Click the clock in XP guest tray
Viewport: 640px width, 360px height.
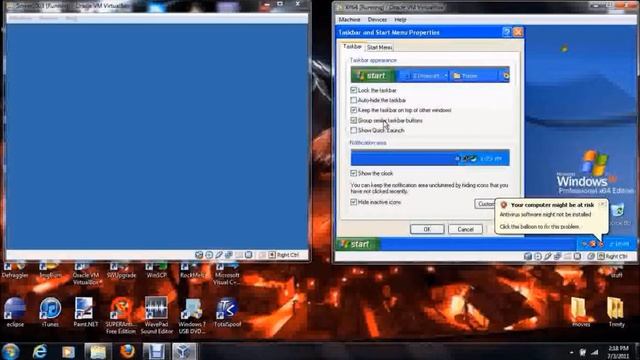pyautogui.click(x=619, y=244)
